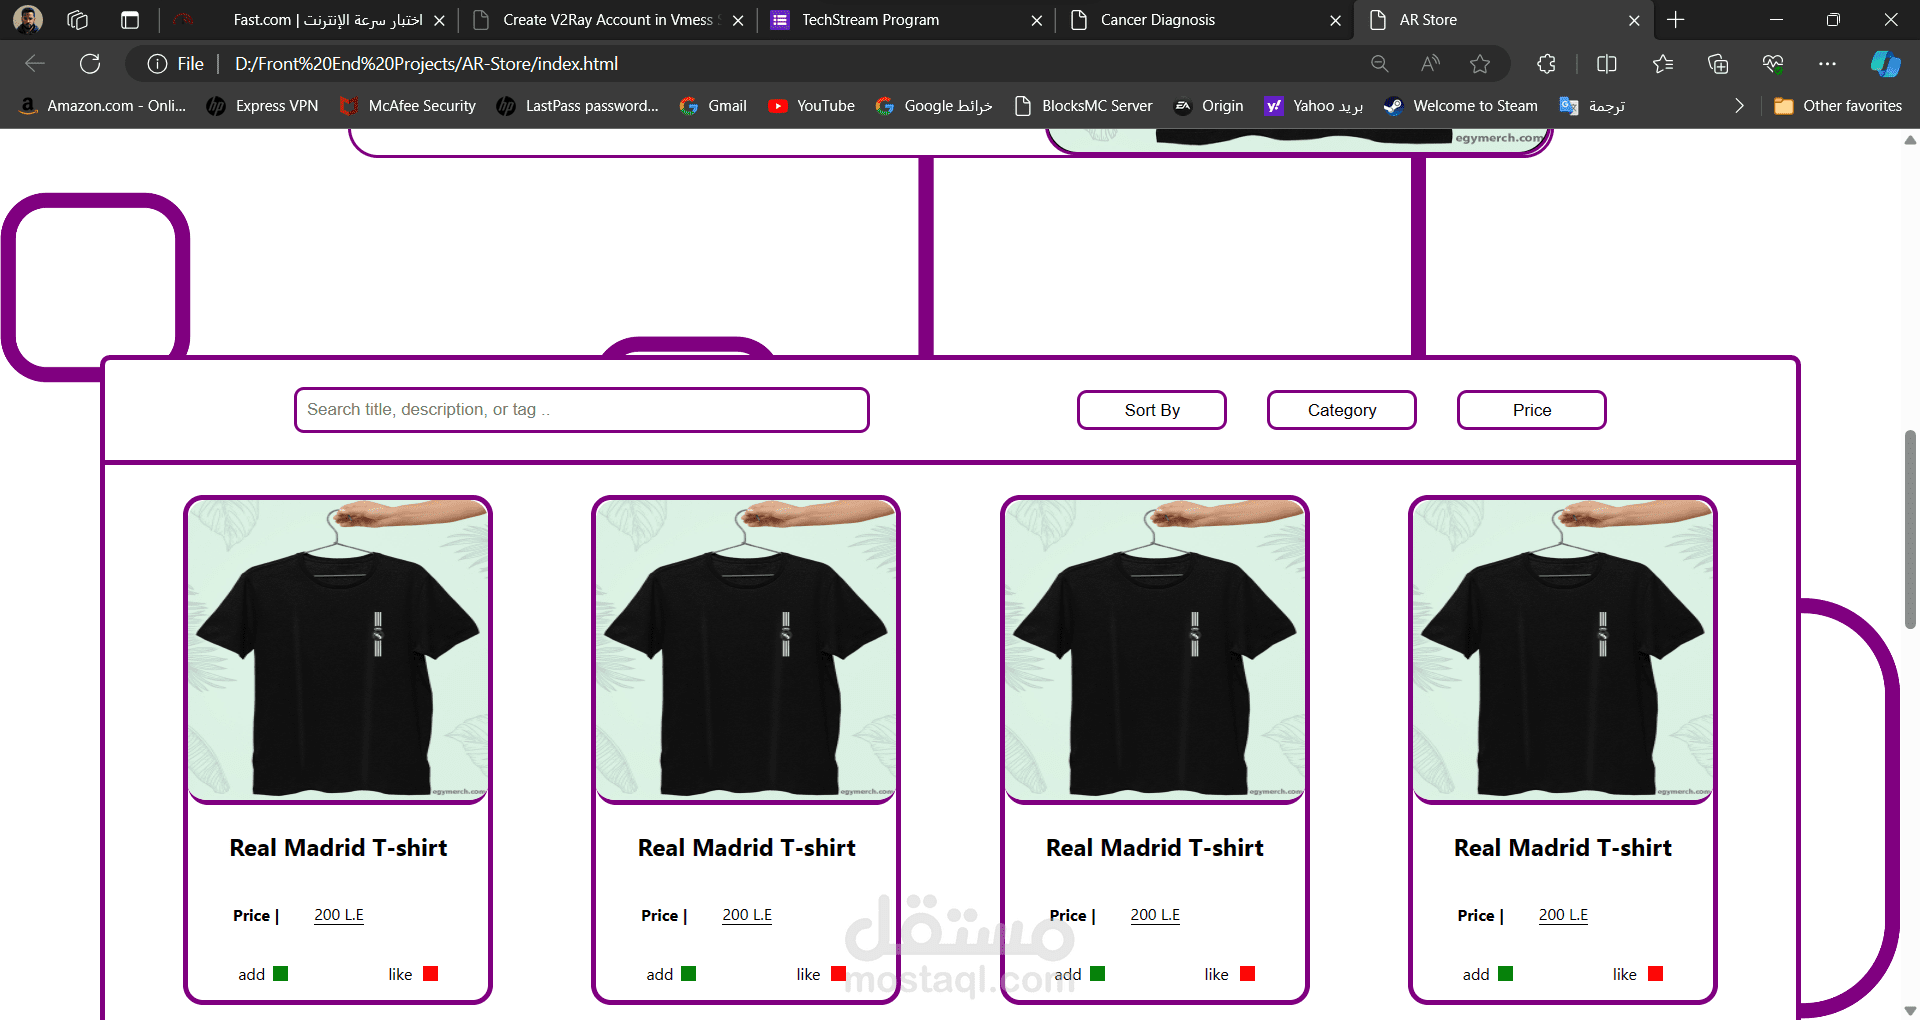Toggle the split screen icon

[x=1607, y=64]
